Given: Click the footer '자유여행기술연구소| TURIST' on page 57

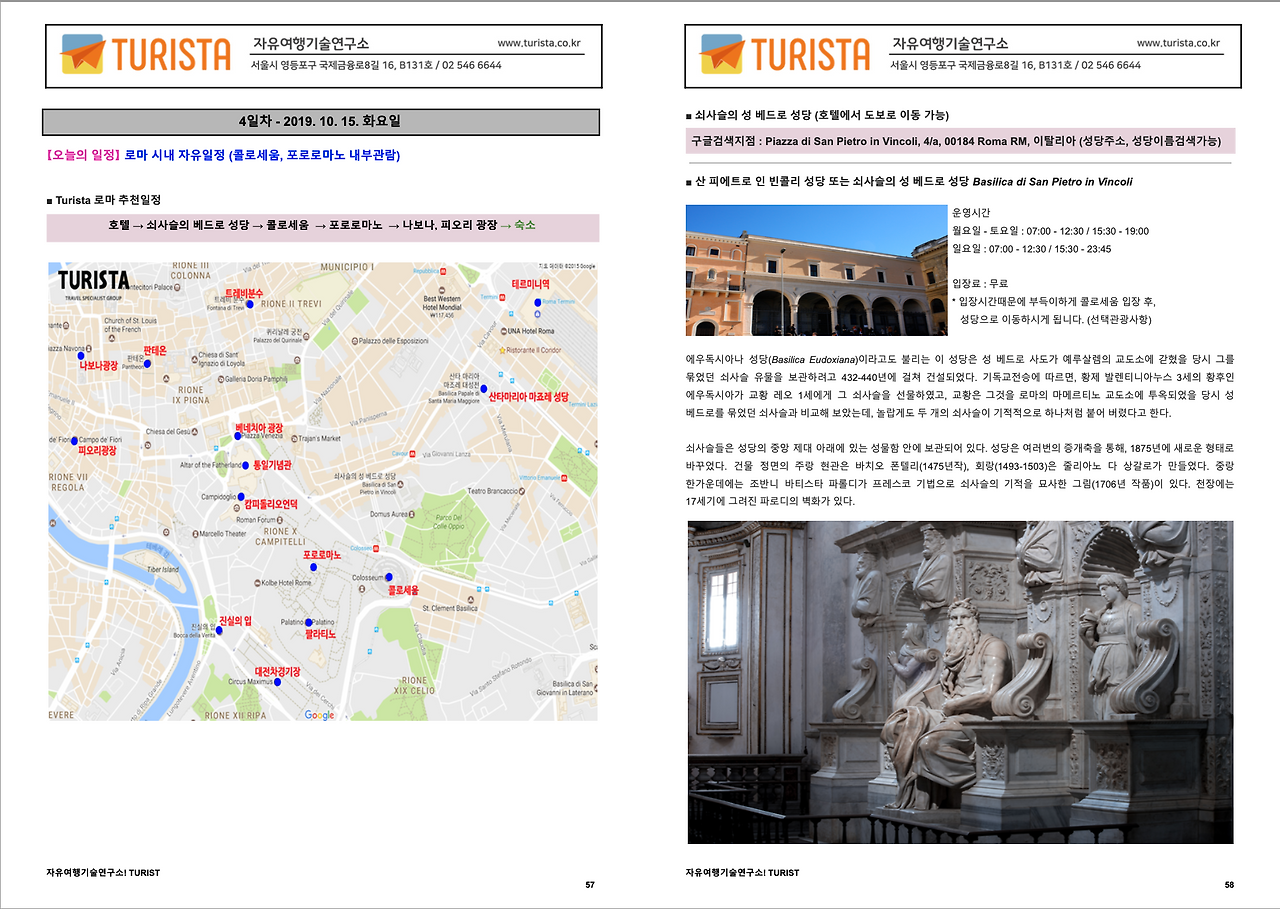Looking at the screenshot, I should coord(103,873).
